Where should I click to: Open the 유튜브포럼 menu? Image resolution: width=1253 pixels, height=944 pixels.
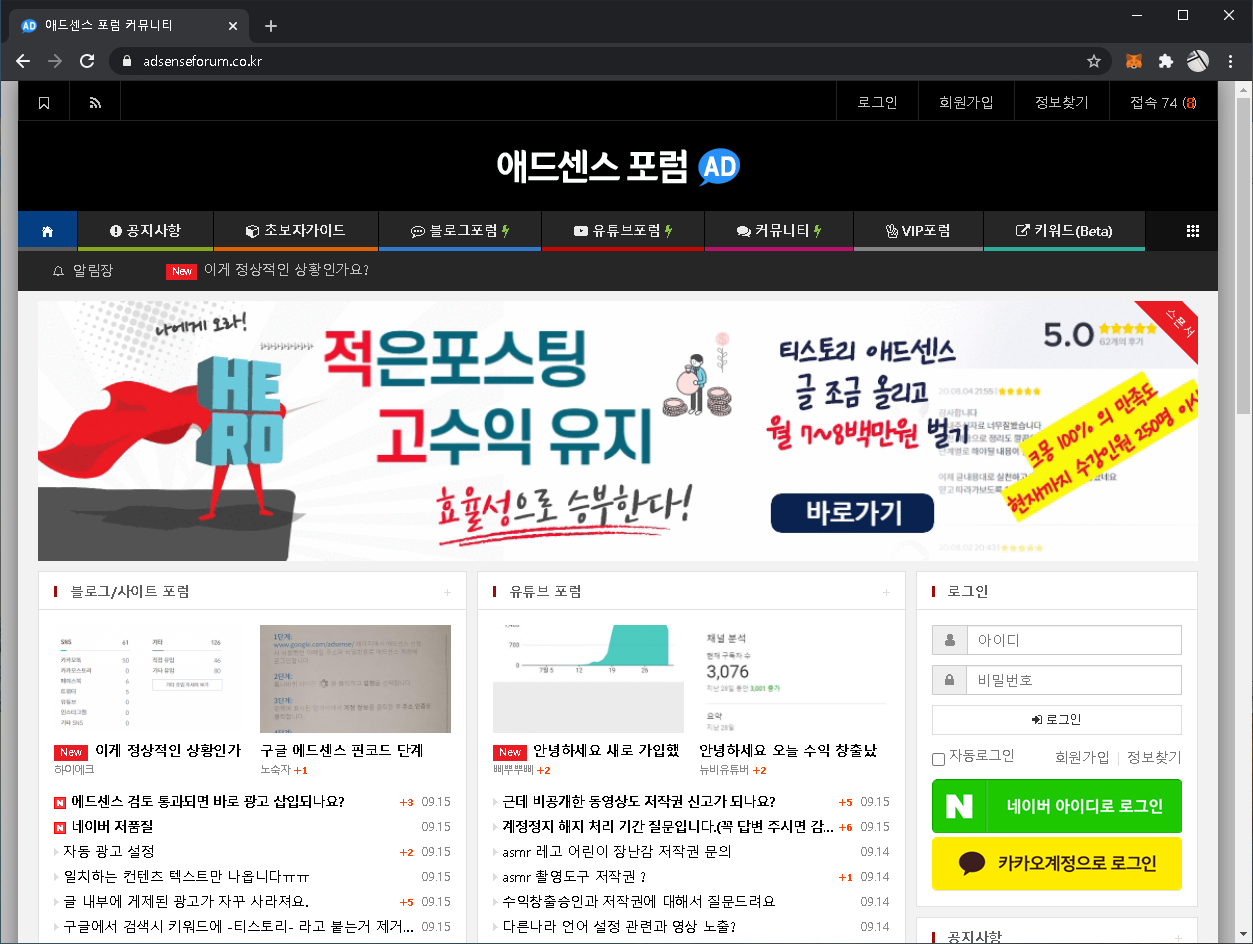[x=623, y=231]
